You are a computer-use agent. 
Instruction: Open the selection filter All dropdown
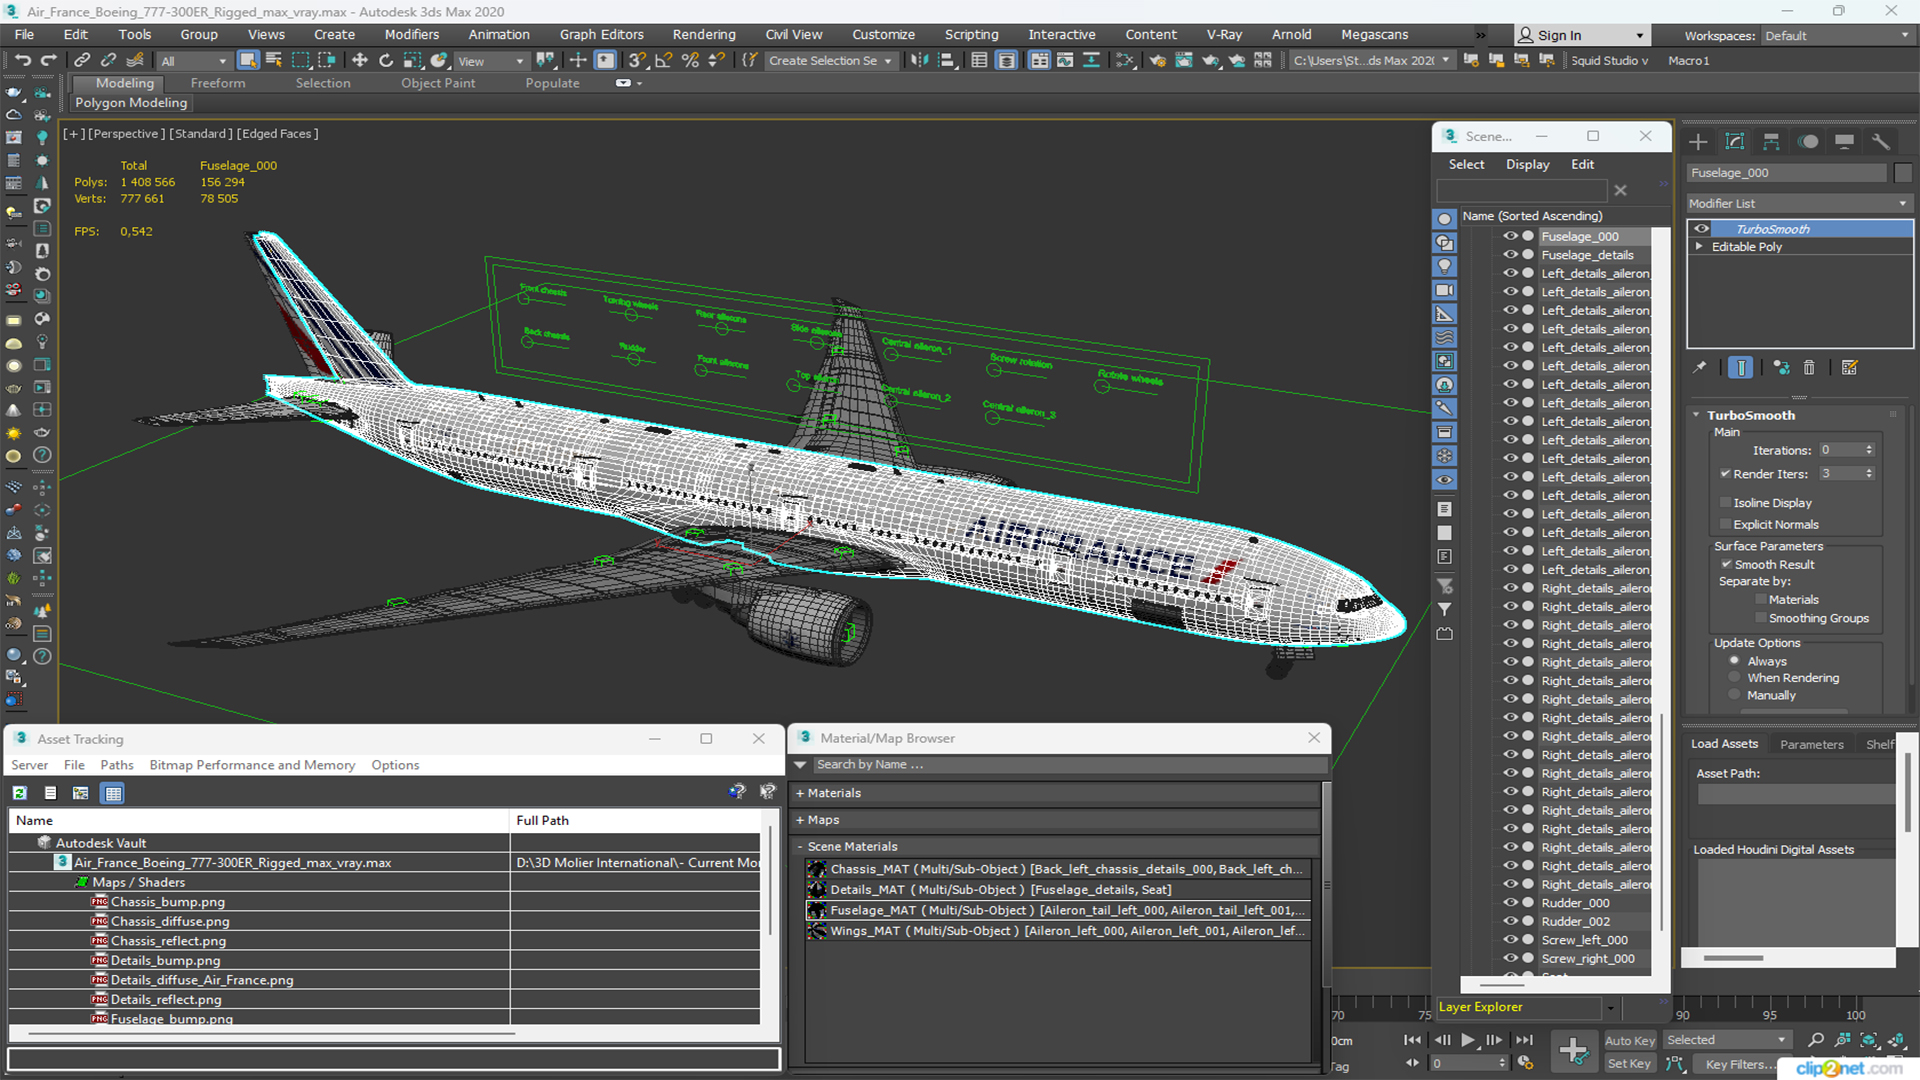pyautogui.click(x=194, y=61)
